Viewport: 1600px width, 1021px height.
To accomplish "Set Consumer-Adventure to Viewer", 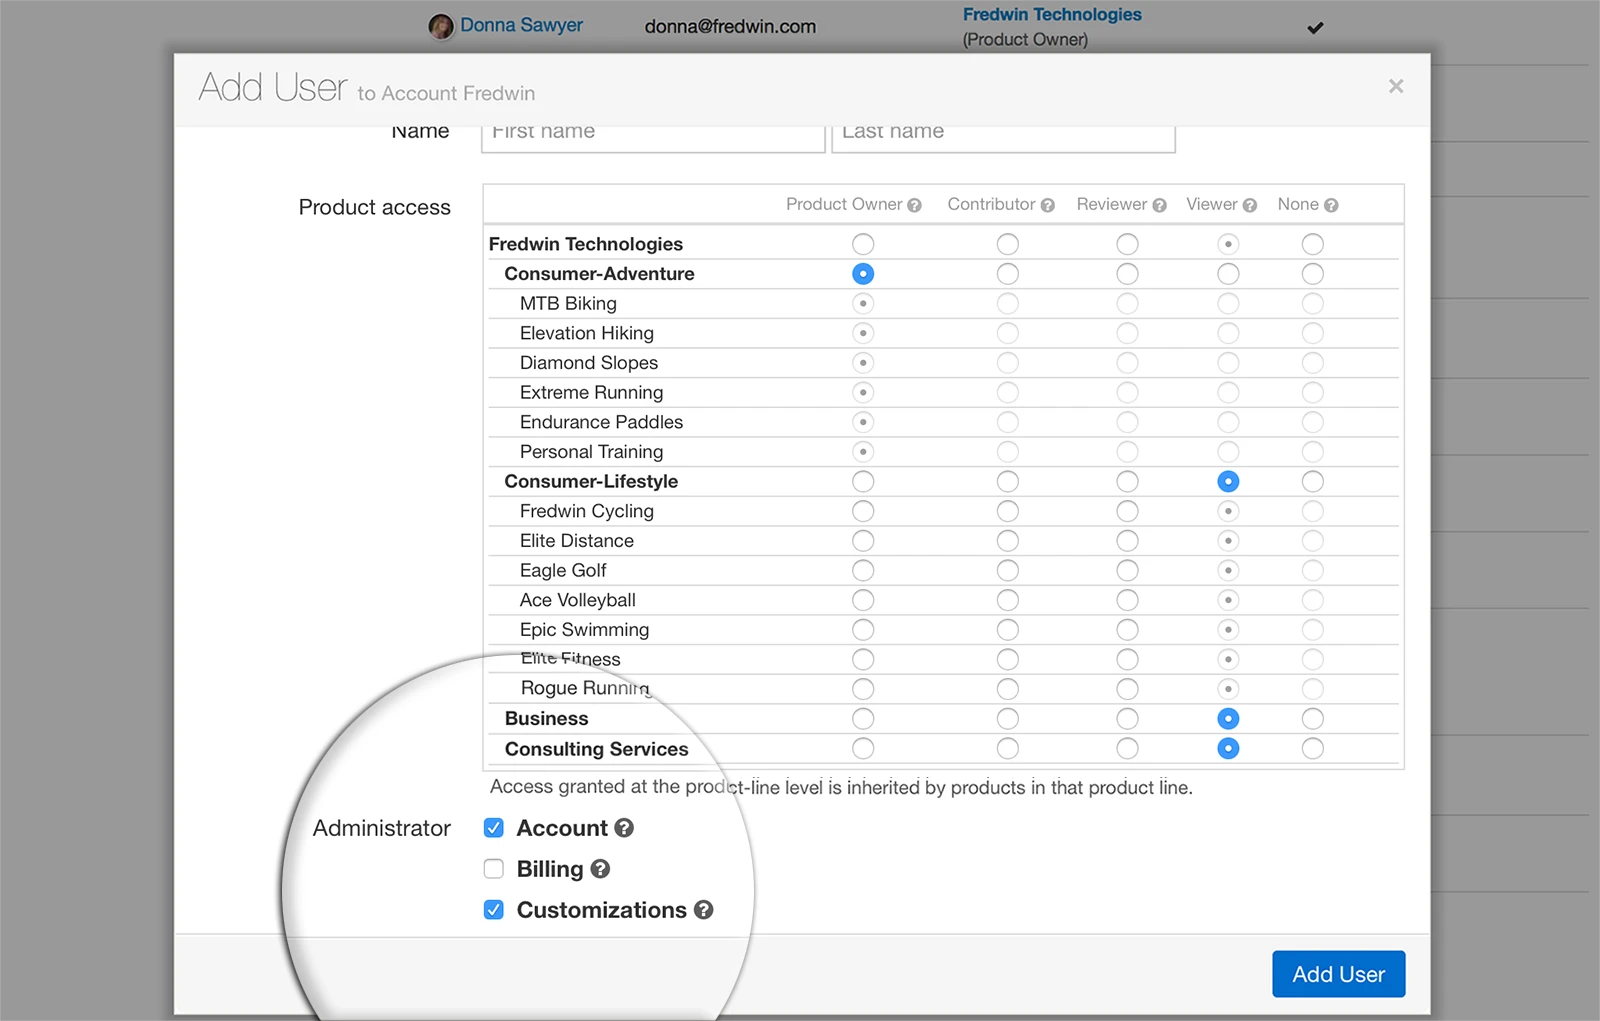I will click(1228, 274).
